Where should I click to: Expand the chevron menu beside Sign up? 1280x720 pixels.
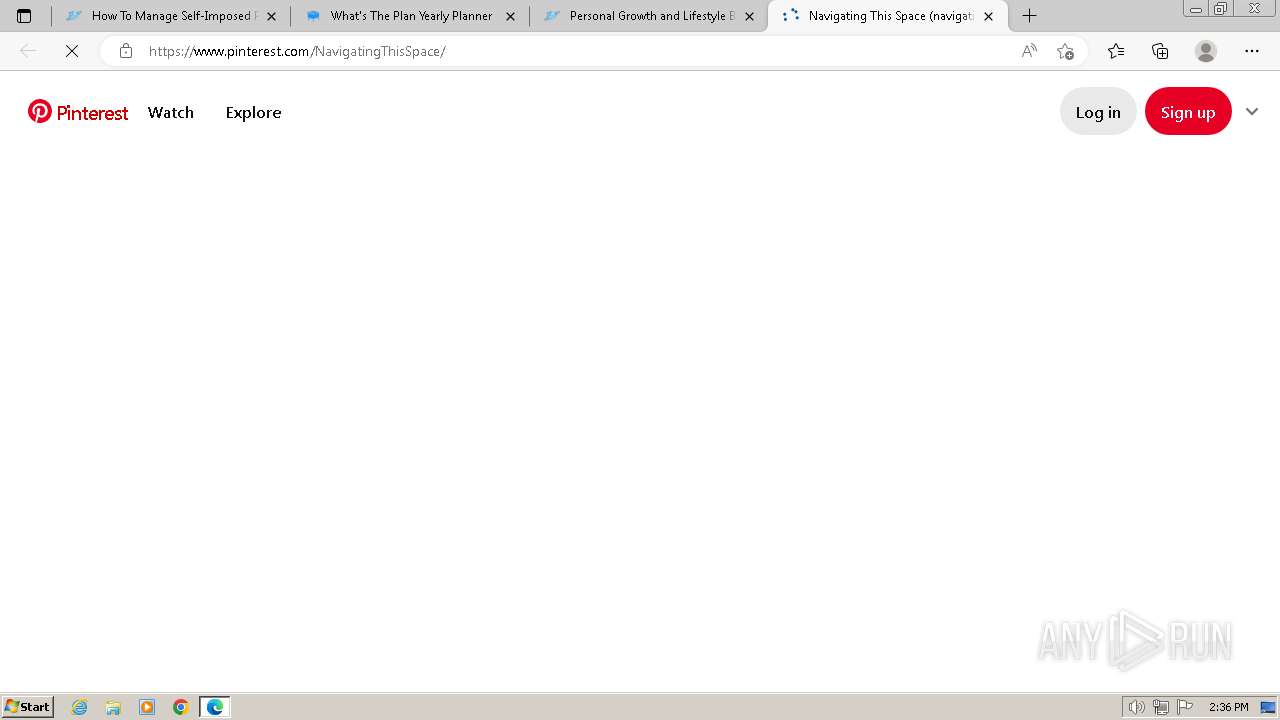pos(1252,112)
